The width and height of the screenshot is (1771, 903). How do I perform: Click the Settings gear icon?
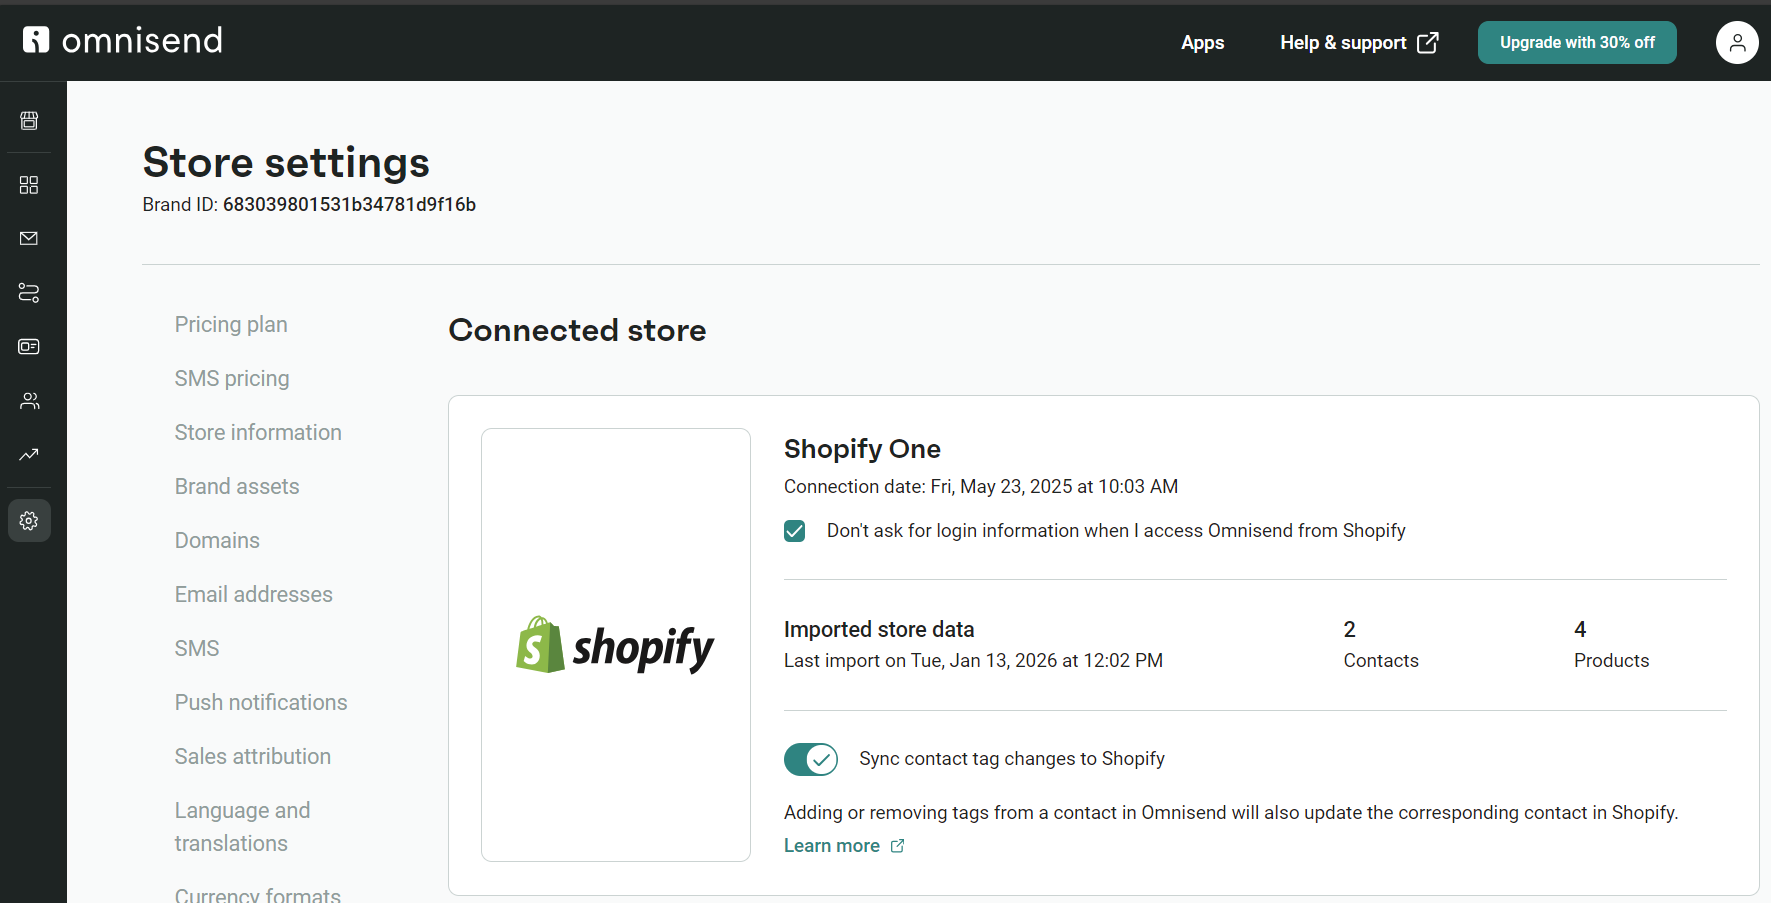pyautogui.click(x=29, y=520)
